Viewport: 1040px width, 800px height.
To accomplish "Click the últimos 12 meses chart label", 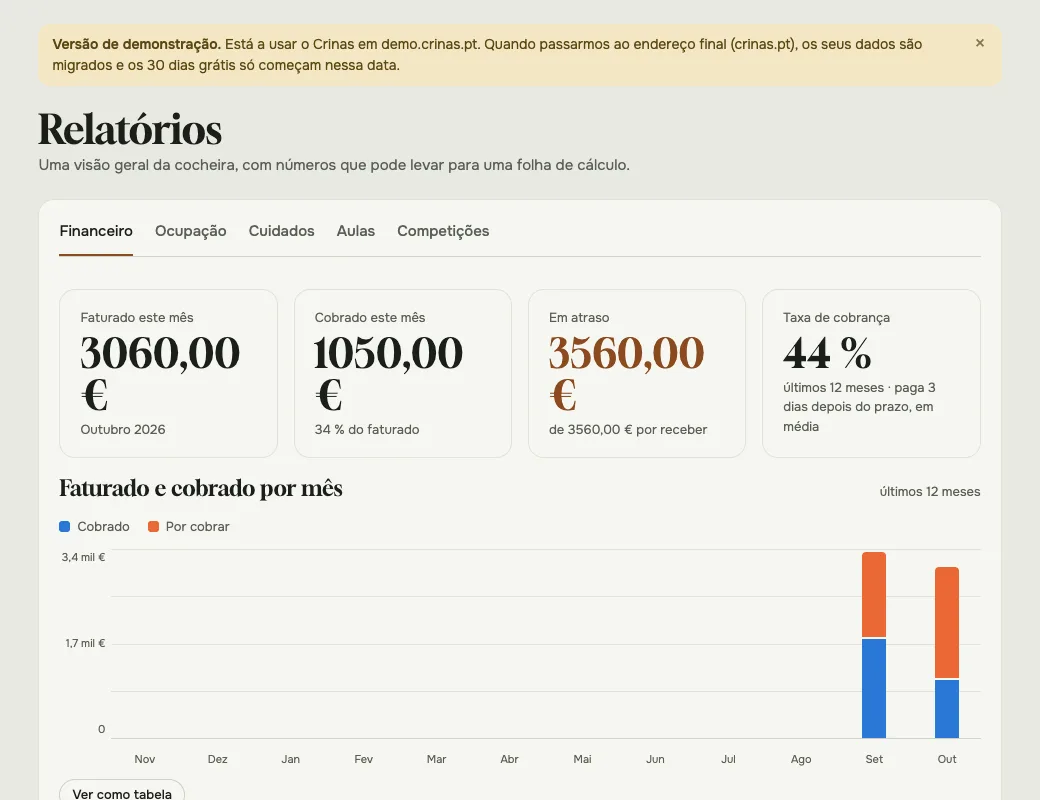I will pyautogui.click(x=930, y=492).
